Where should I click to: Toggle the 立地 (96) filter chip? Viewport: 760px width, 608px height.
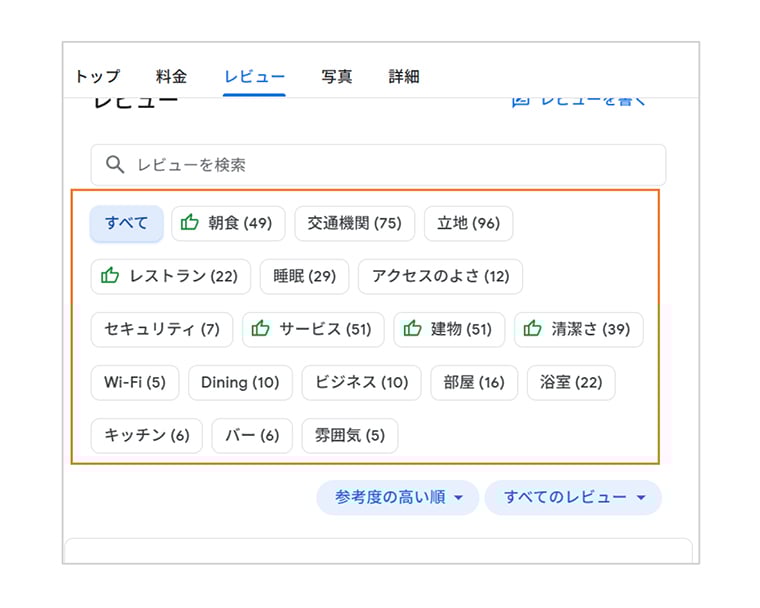click(x=468, y=223)
